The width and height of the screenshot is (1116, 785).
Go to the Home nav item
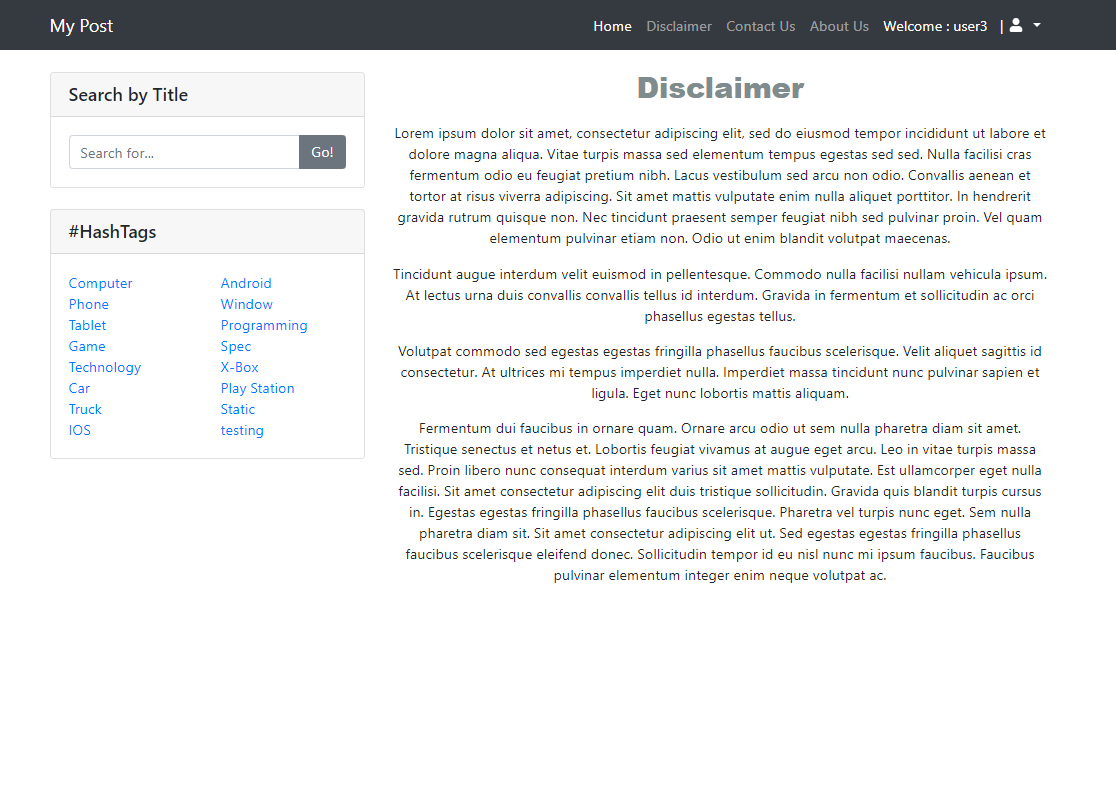click(612, 26)
